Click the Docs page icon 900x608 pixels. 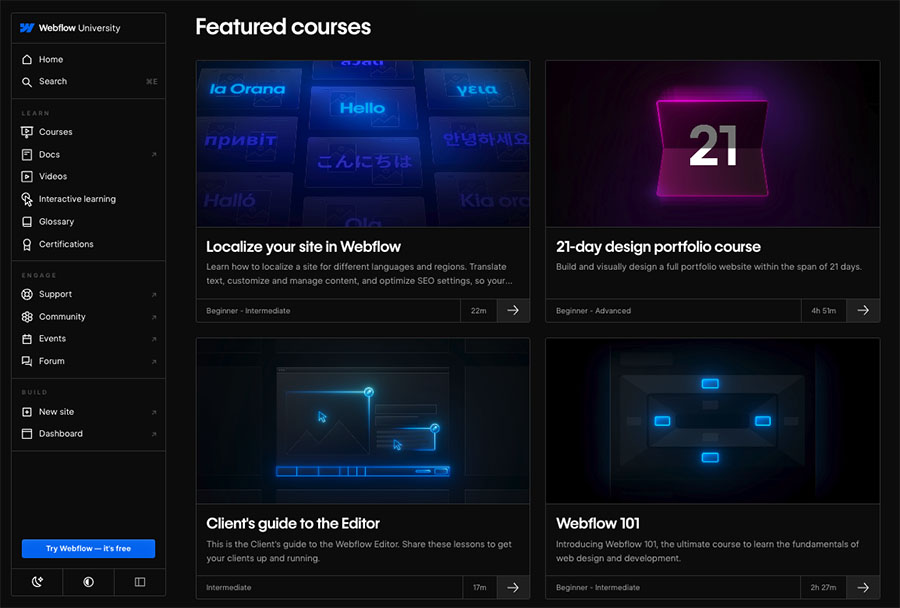click(27, 154)
